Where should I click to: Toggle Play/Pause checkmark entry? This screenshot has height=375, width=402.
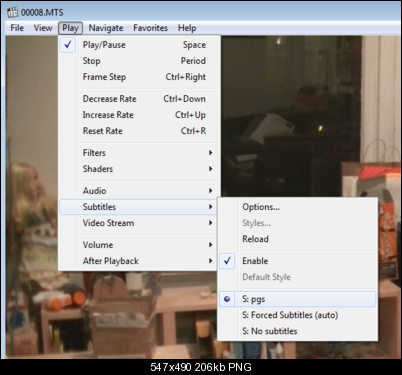pos(140,45)
